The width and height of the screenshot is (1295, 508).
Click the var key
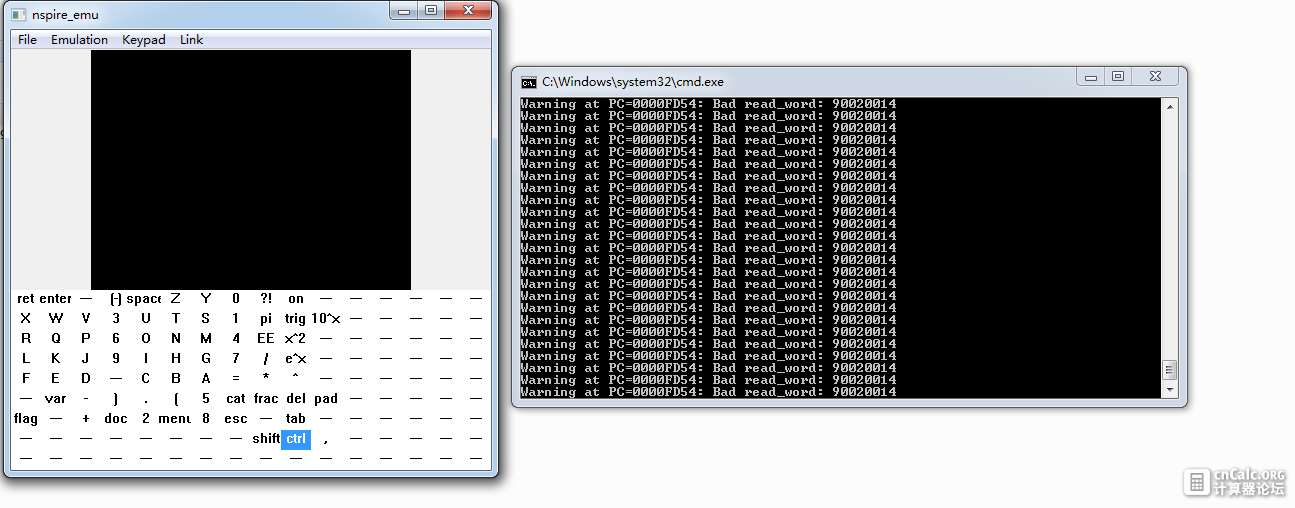tap(56, 399)
